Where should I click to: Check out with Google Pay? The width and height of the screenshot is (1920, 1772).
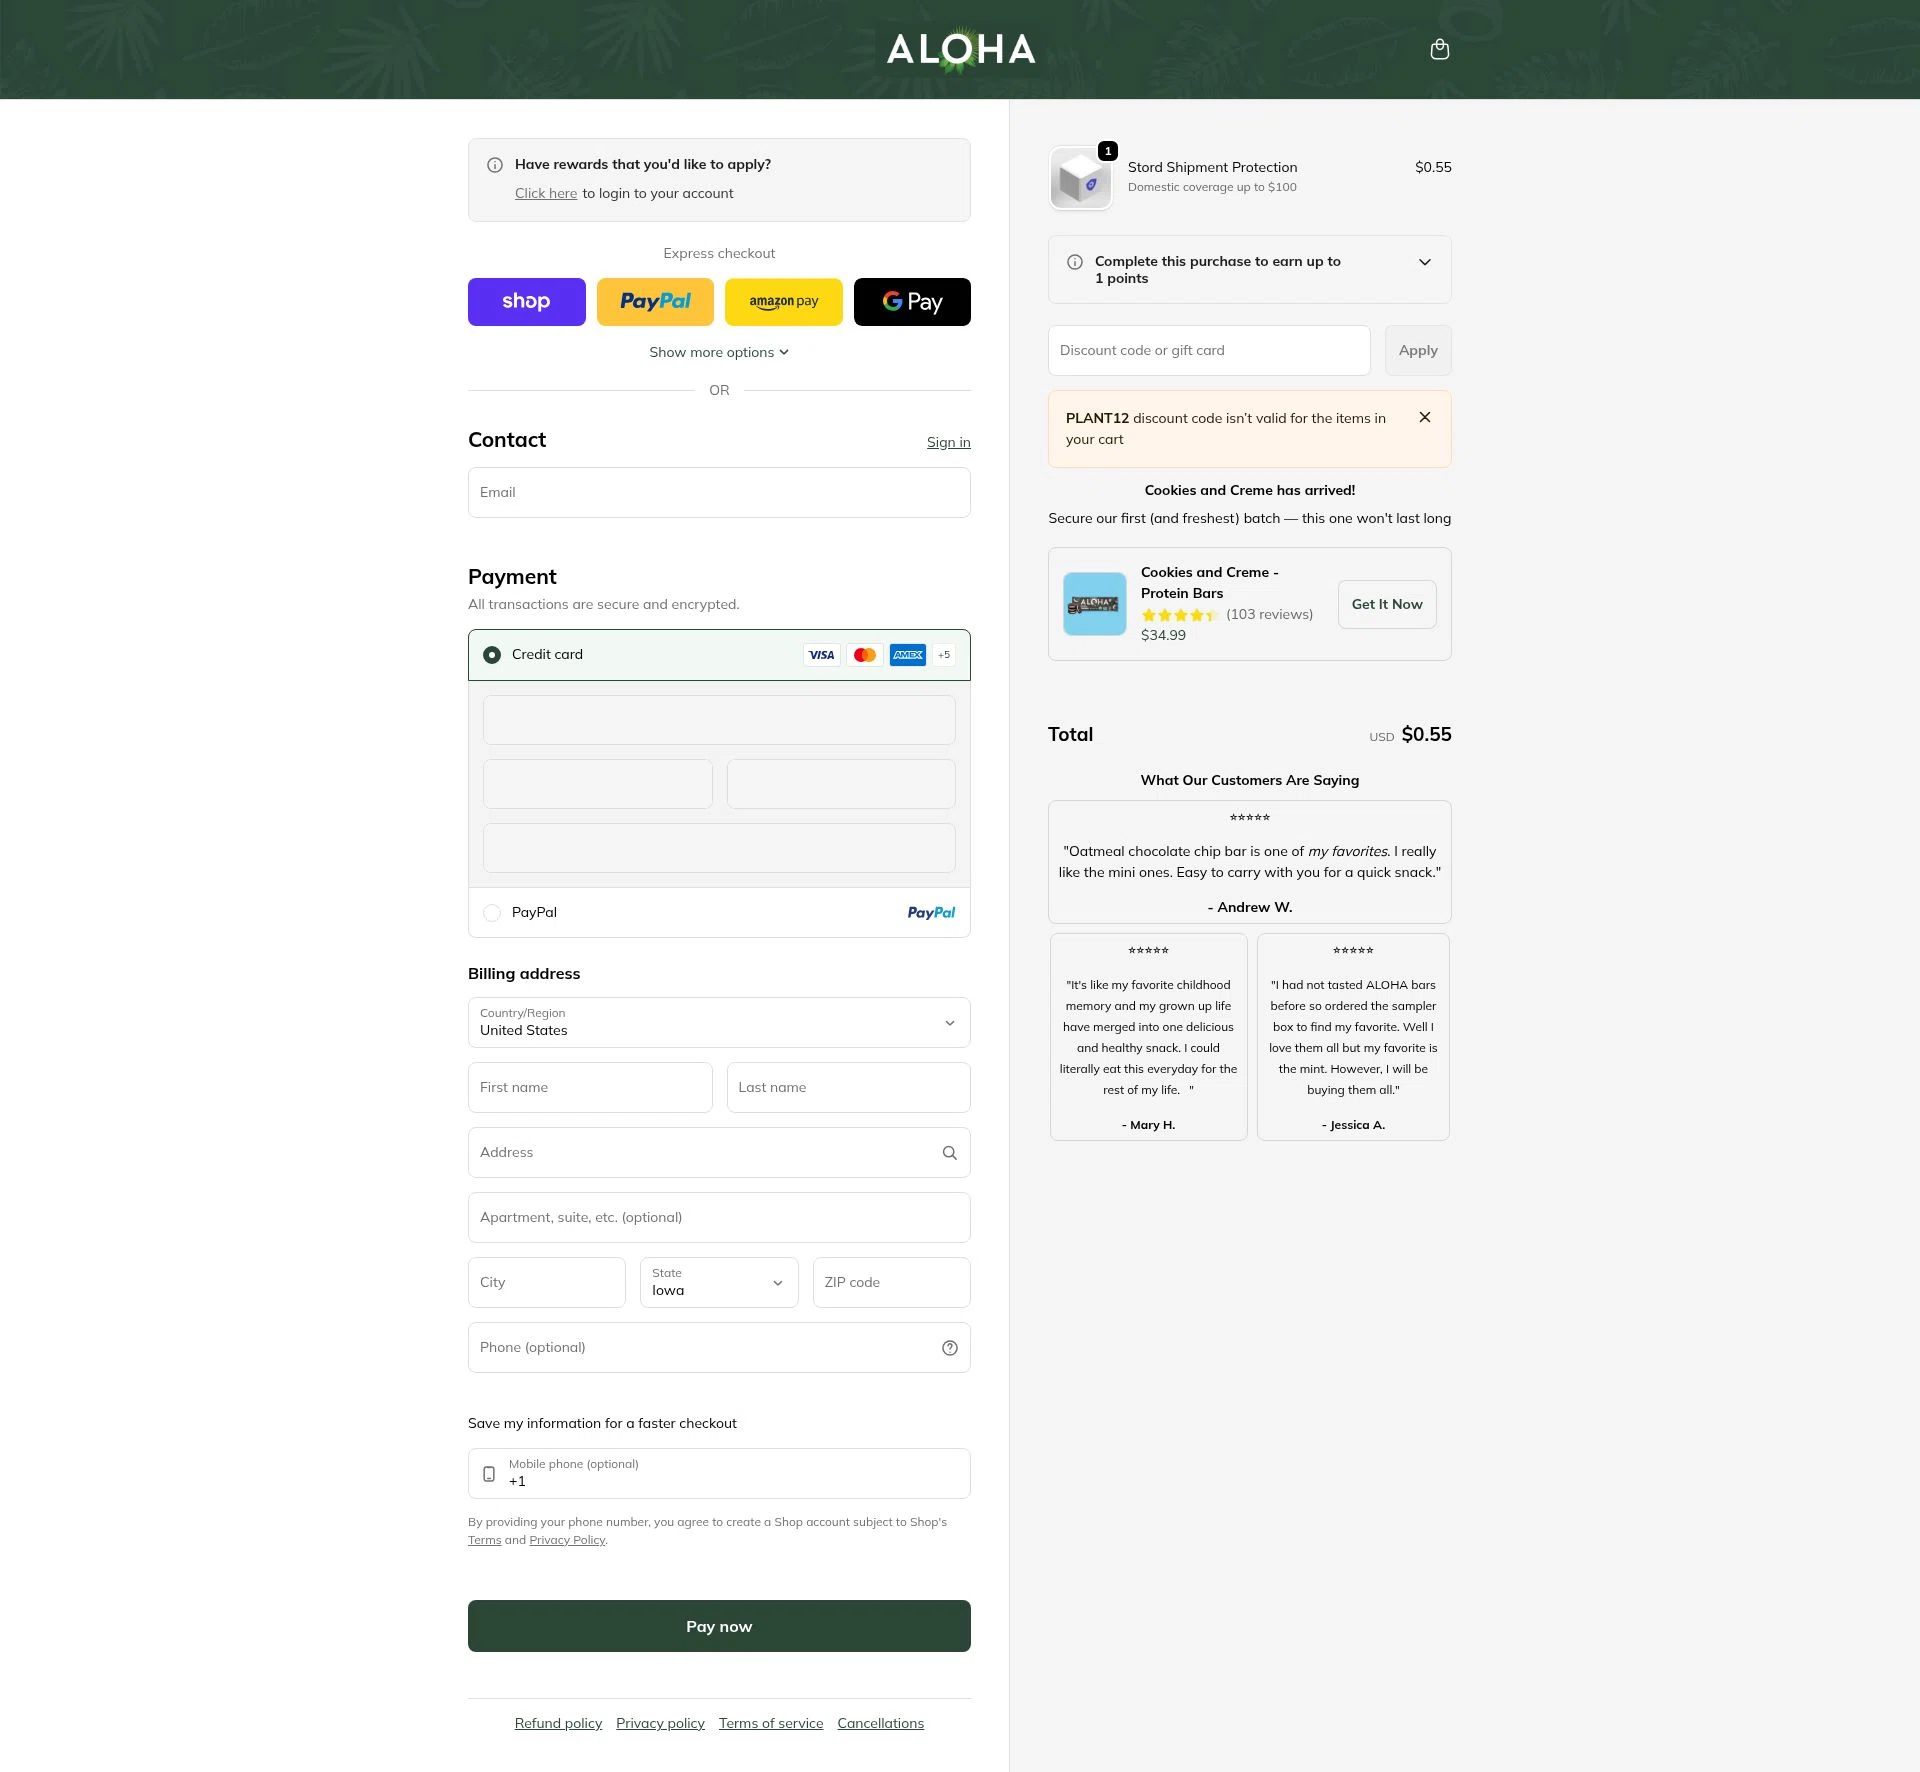pyautogui.click(x=911, y=302)
